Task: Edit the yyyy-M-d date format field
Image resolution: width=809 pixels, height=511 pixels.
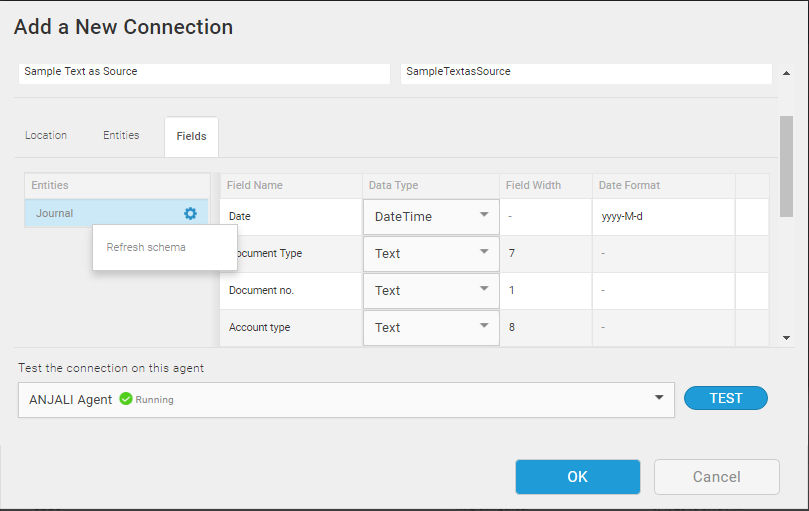Action: tap(664, 216)
